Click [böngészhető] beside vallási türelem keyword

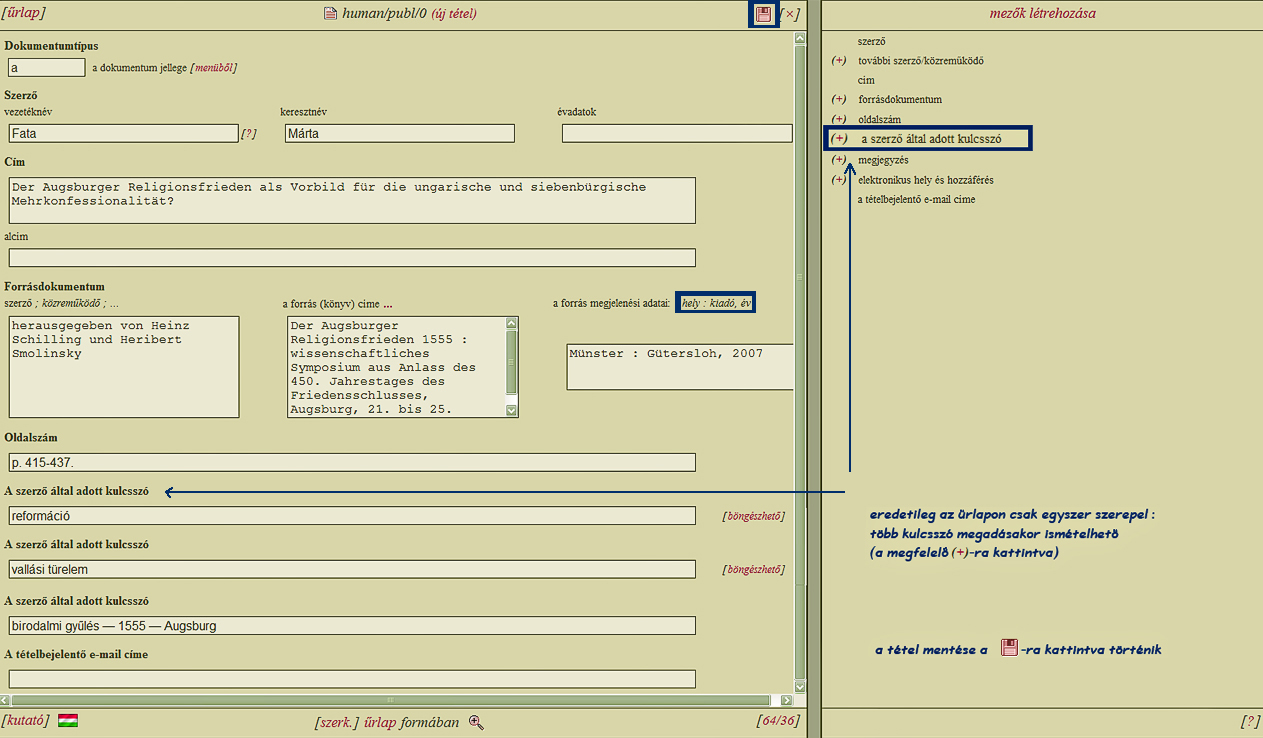753,570
